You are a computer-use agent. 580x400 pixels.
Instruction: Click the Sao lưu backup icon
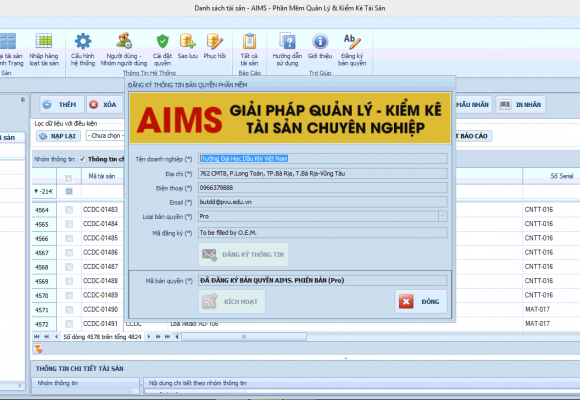[188, 46]
